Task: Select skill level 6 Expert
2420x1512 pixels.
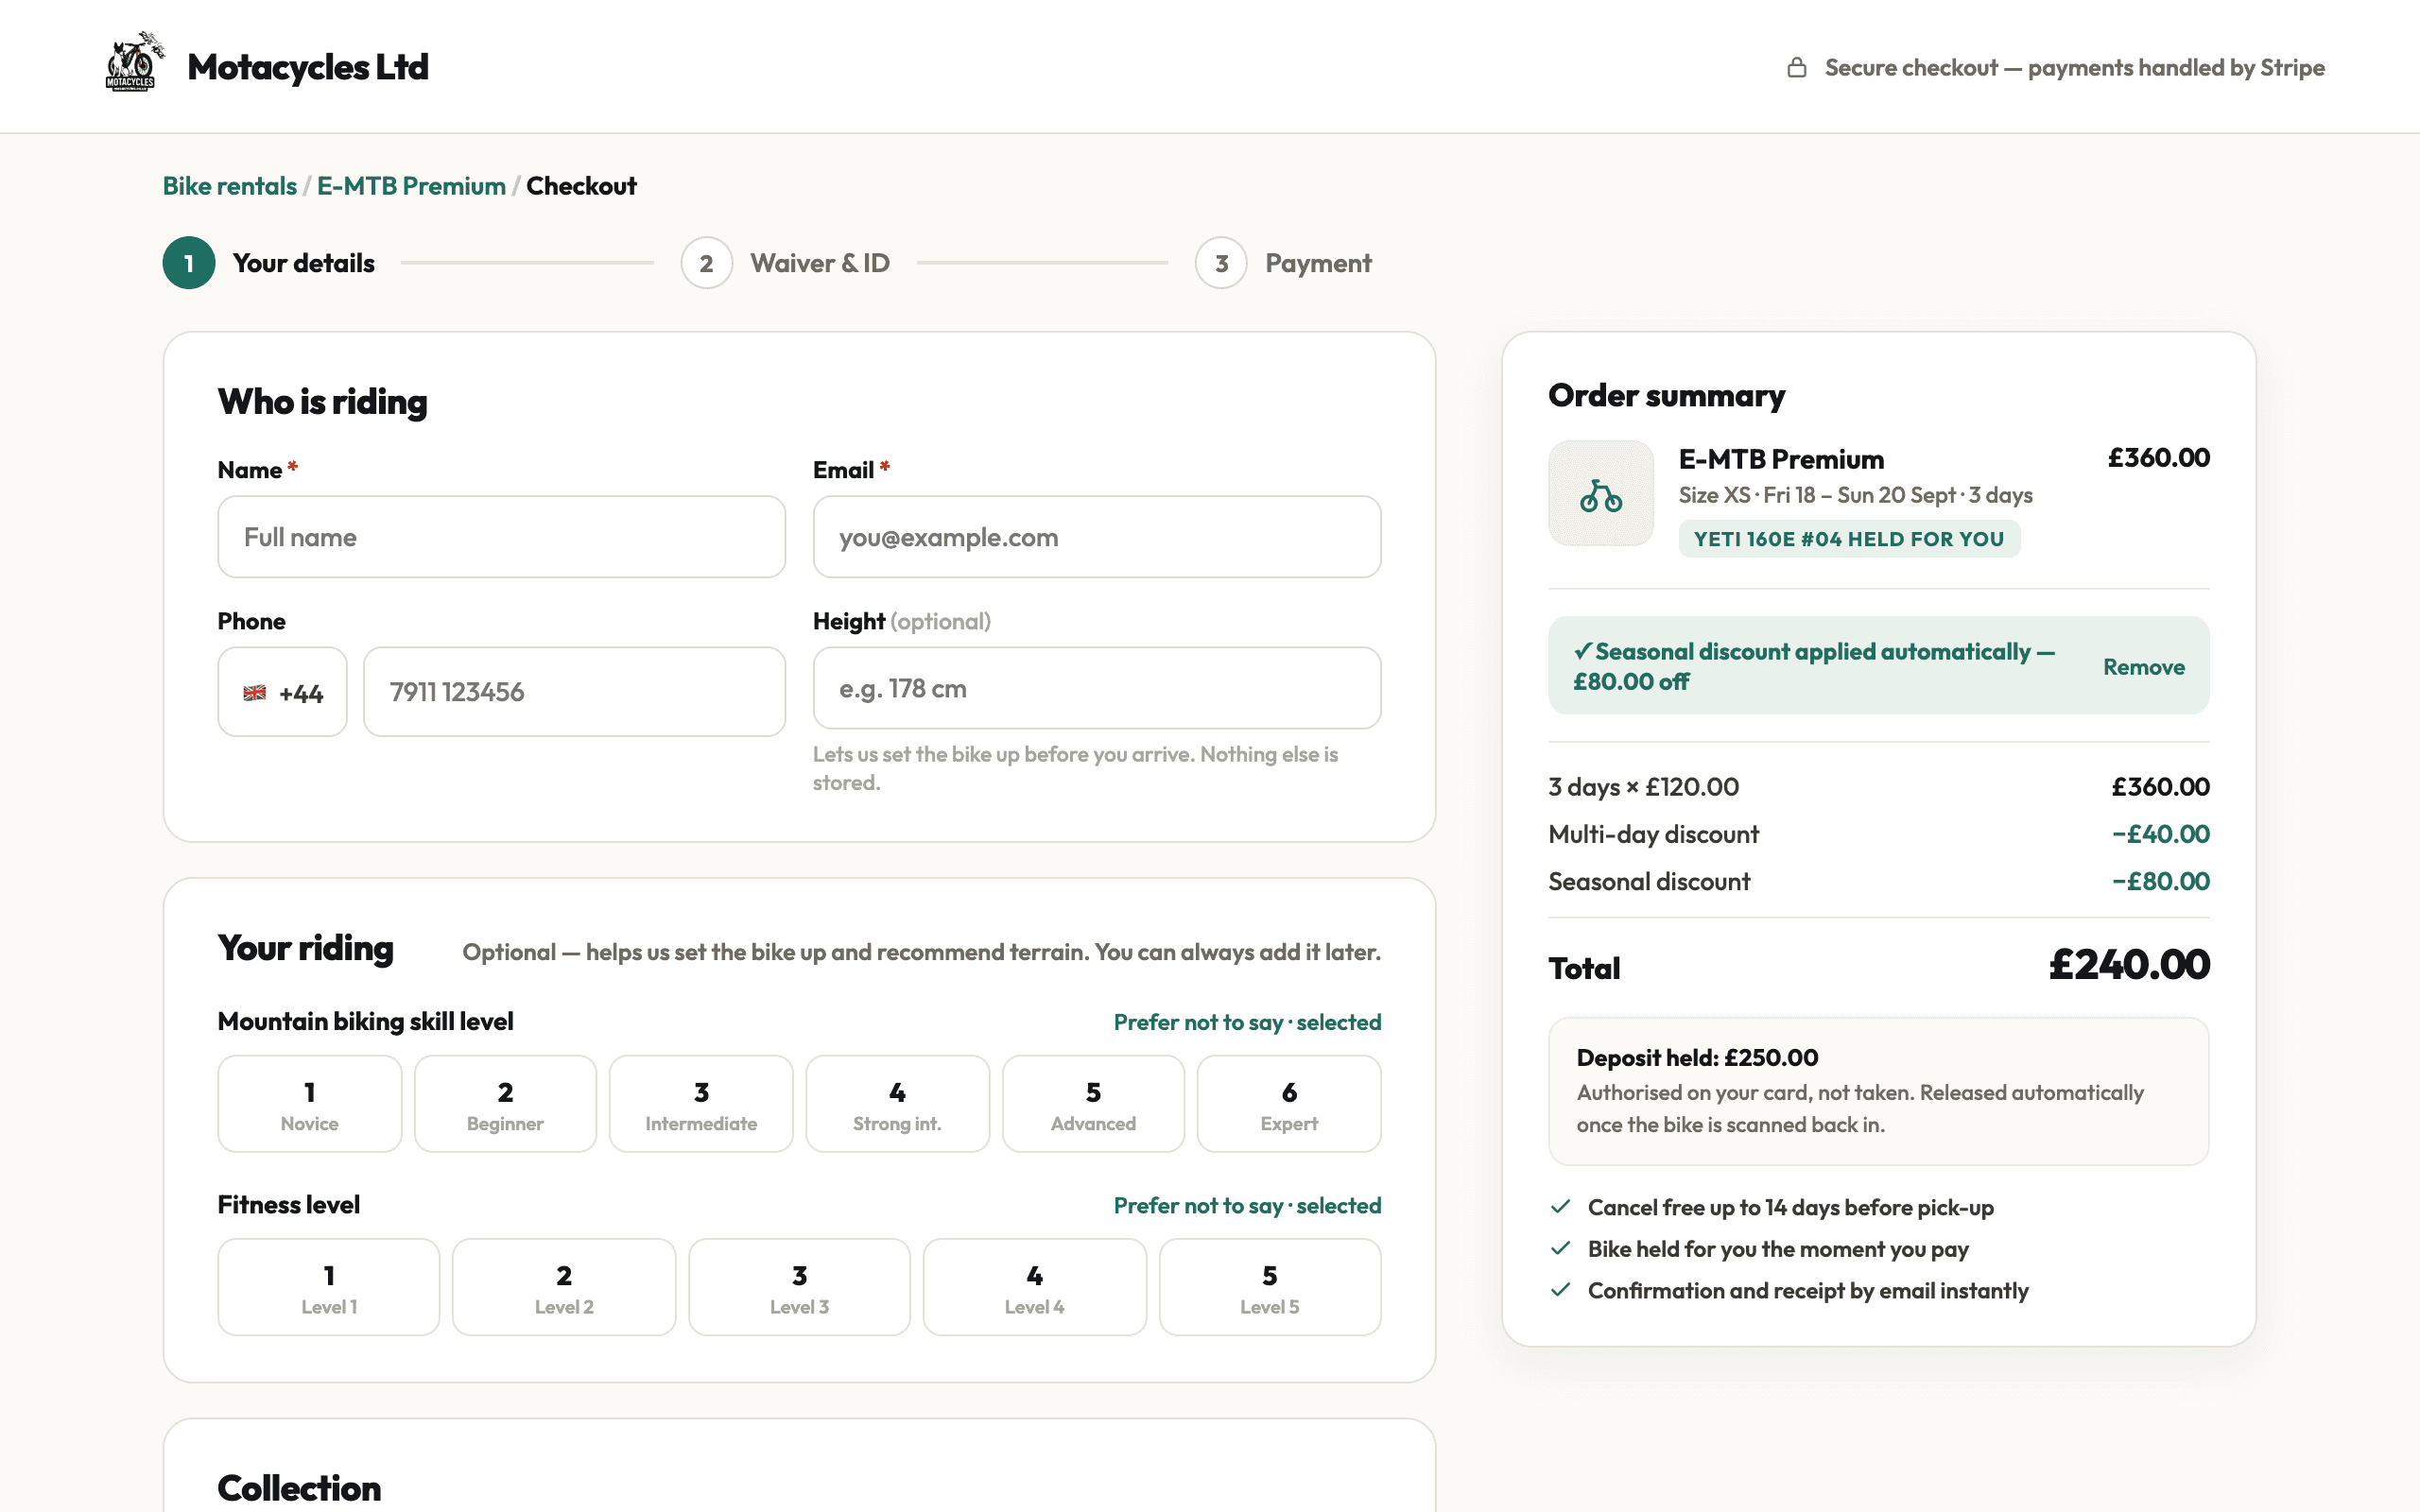Action: point(1289,1104)
